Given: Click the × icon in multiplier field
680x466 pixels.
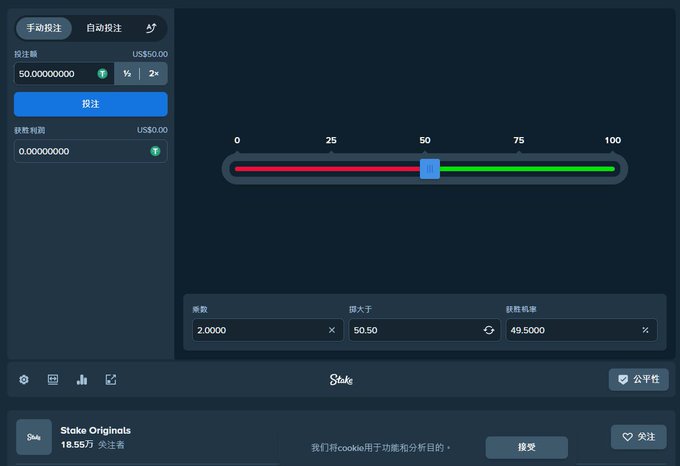Looking at the screenshot, I should pos(332,330).
